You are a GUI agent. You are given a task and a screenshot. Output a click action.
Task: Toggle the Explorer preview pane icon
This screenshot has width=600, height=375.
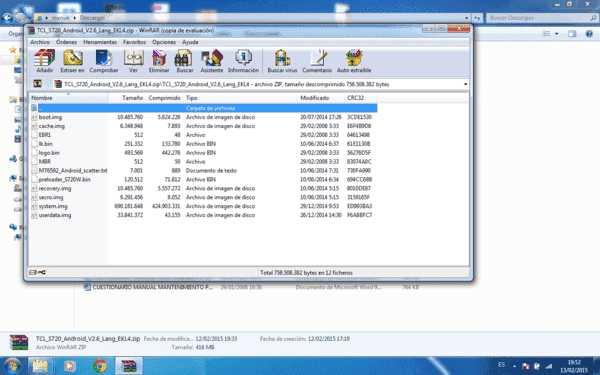572,34
